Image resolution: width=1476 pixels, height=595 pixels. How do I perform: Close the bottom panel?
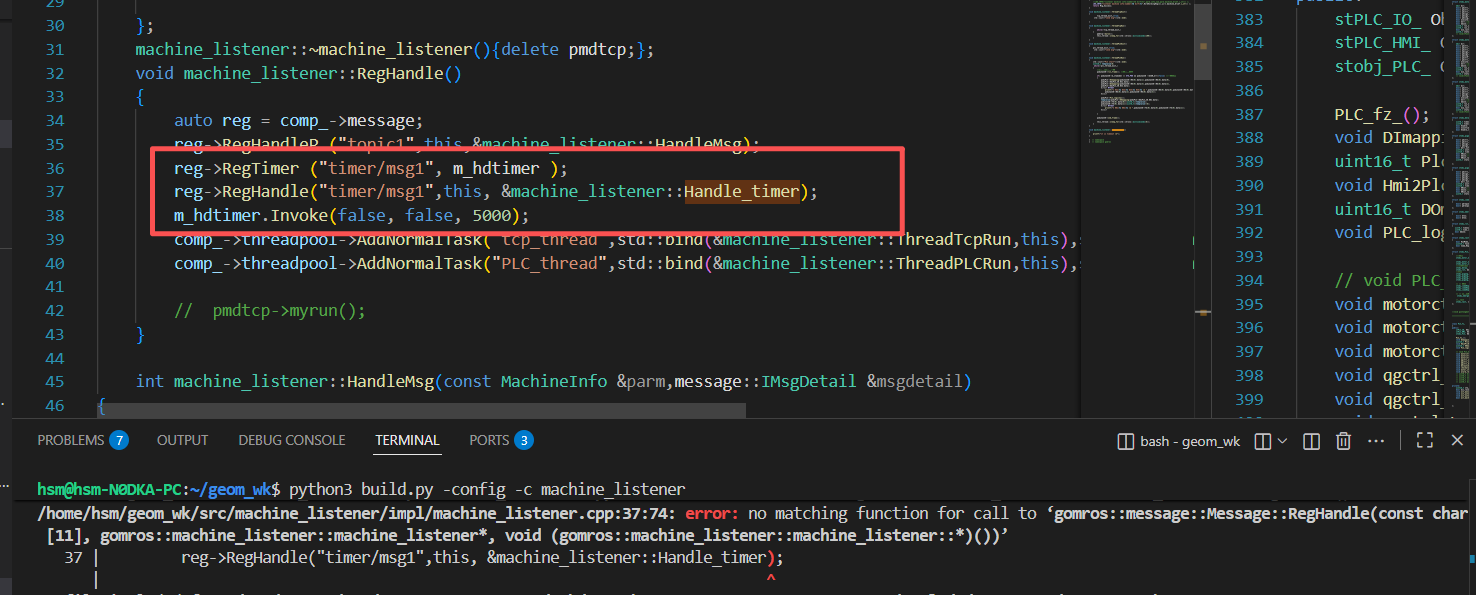pyautogui.click(x=1457, y=440)
